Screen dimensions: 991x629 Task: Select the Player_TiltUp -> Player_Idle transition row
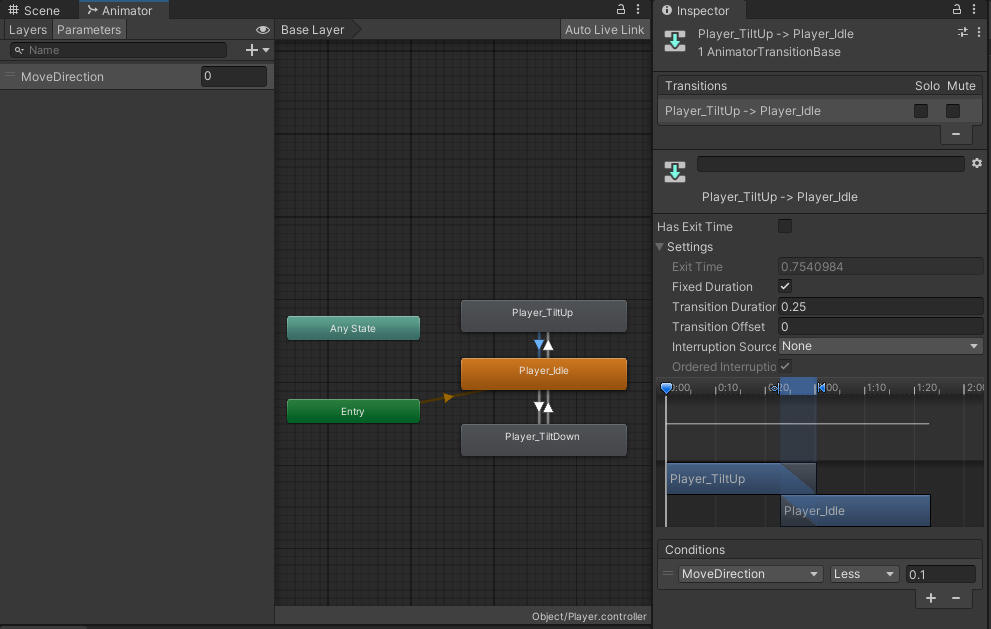(x=820, y=111)
